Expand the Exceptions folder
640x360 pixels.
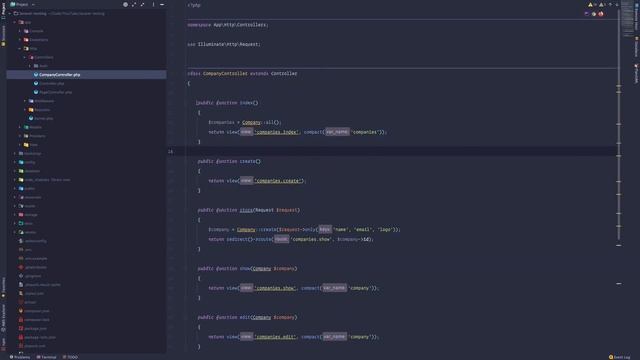[x=20, y=40]
